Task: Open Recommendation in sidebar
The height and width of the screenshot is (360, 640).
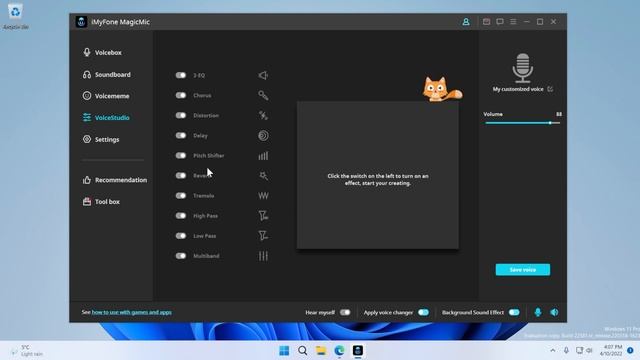Action: tap(114, 180)
